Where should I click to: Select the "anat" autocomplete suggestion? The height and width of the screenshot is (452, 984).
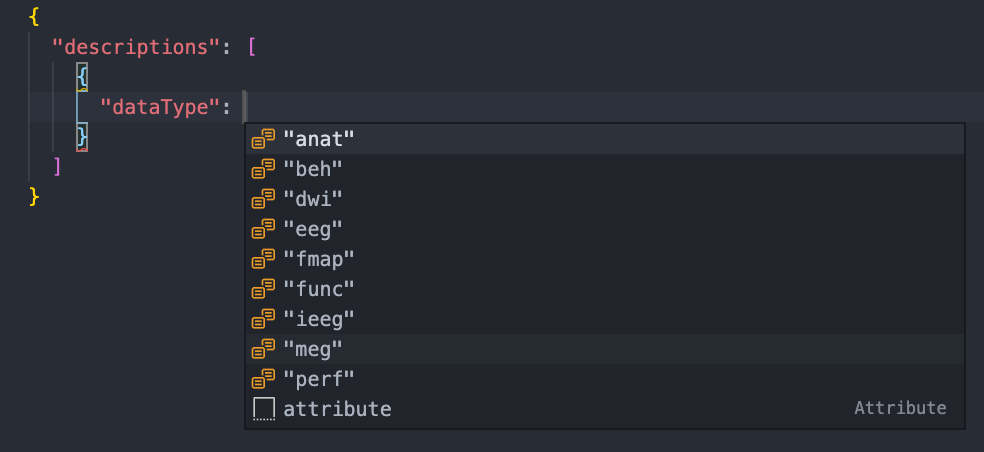point(319,139)
